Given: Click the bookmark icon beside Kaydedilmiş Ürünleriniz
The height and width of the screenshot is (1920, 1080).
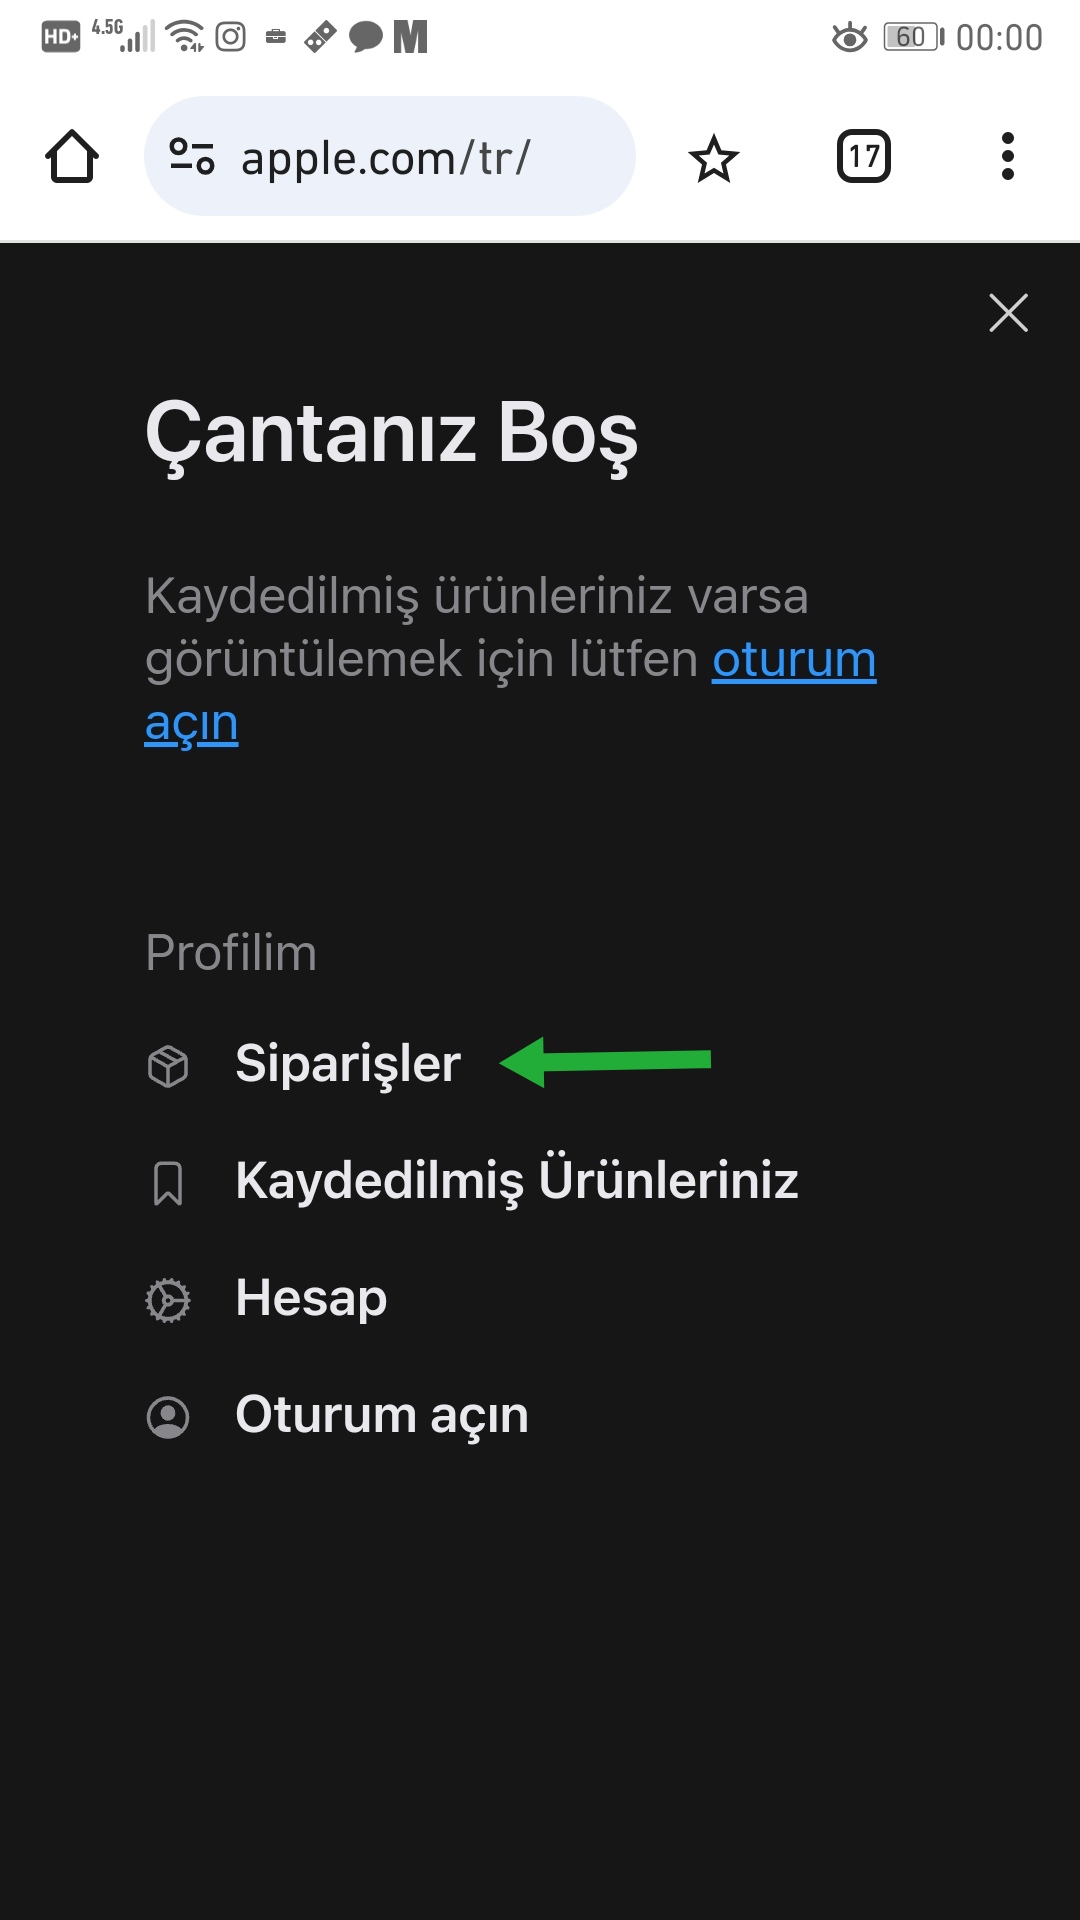Looking at the screenshot, I should coord(168,1183).
